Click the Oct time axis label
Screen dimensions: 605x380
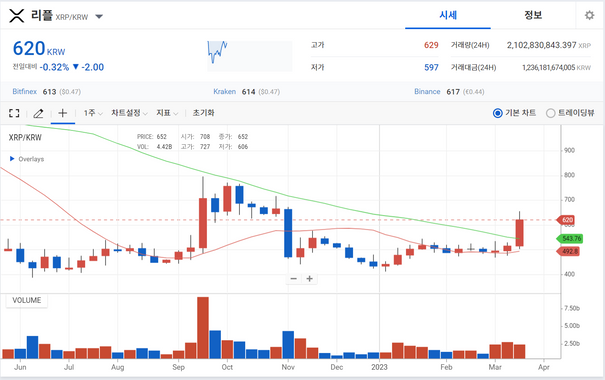point(227,367)
